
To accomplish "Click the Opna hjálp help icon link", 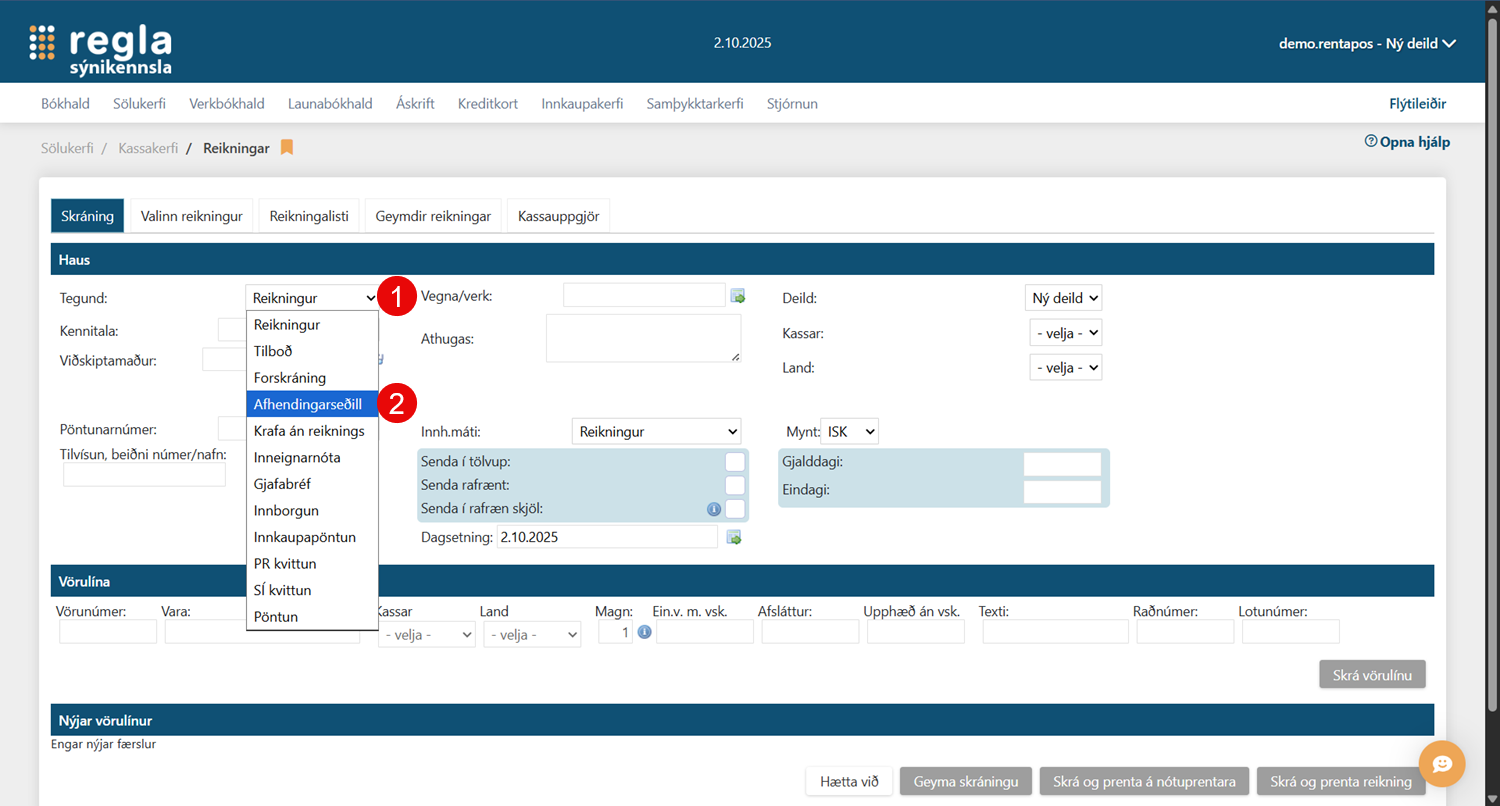I will click(1407, 142).
